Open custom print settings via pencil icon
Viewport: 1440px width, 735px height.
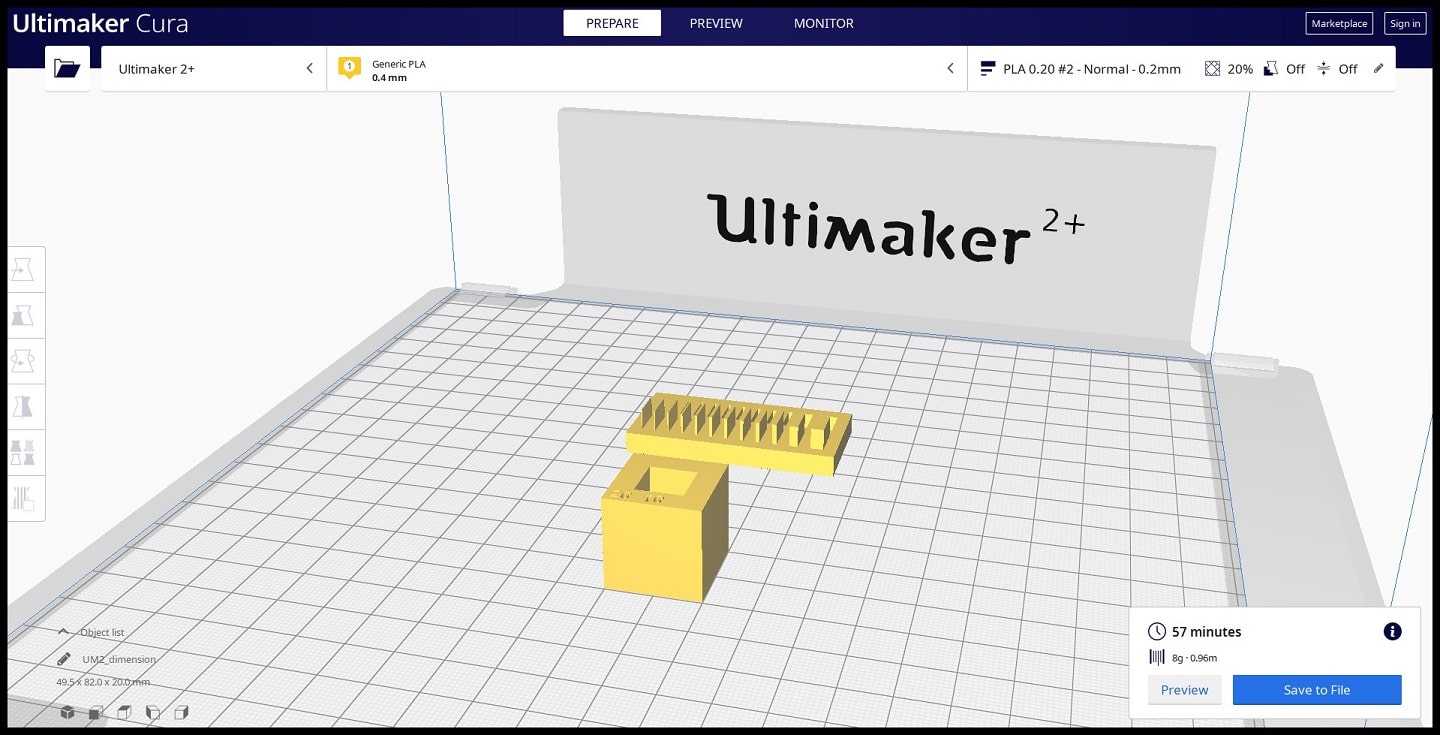tap(1379, 68)
